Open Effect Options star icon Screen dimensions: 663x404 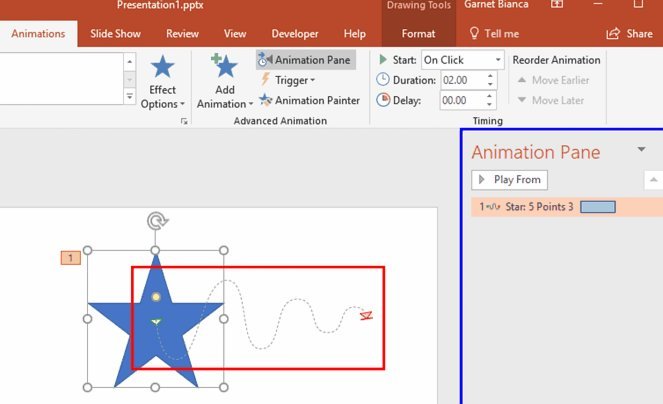click(x=162, y=67)
